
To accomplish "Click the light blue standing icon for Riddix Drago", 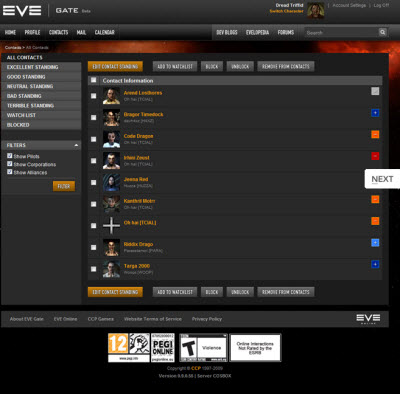I will coord(375,243).
